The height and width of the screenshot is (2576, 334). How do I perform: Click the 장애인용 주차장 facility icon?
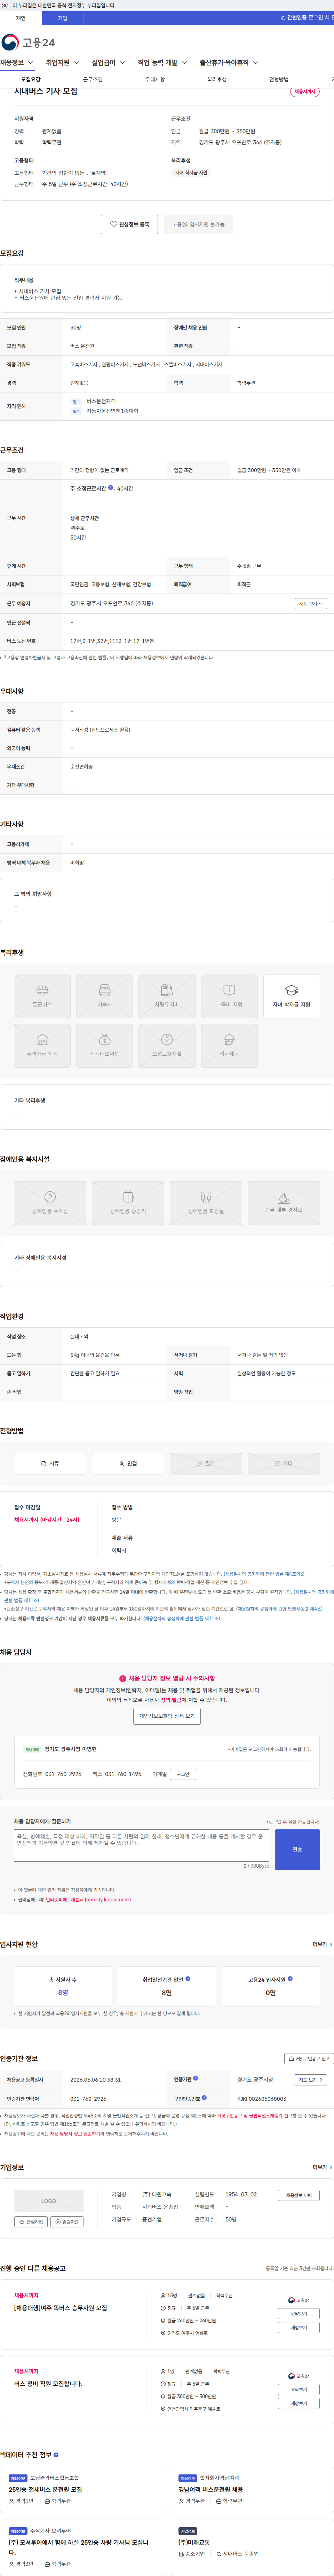(x=50, y=1203)
